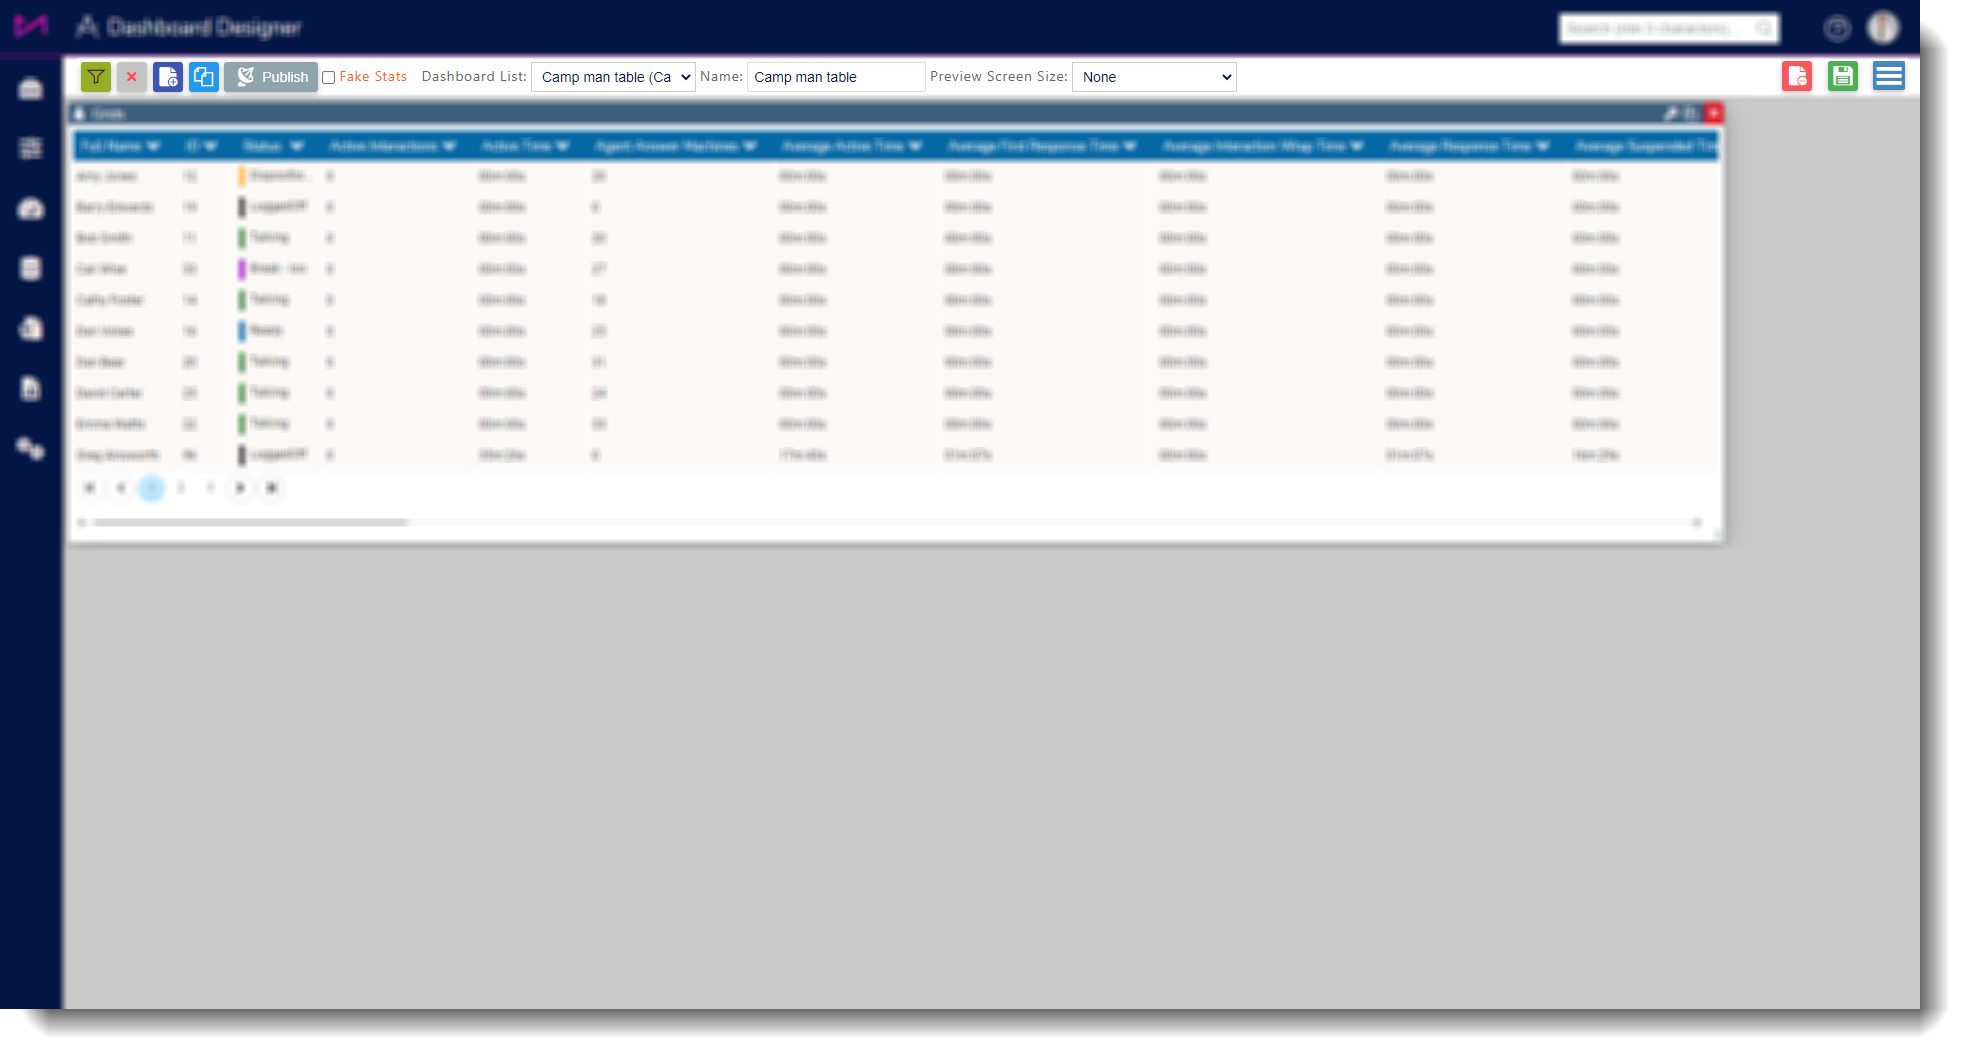The width and height of the screenshot is (1970, 1059).
Task: Open the table grid icon in sidebar
Action: pyautogui.click(x=31, y=148)
